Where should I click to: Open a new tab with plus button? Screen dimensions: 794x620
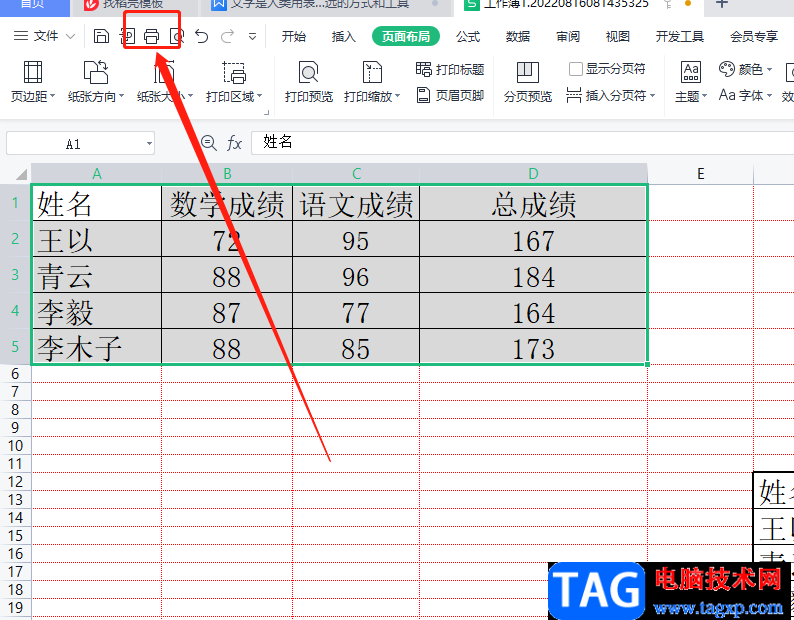(722, 4)
